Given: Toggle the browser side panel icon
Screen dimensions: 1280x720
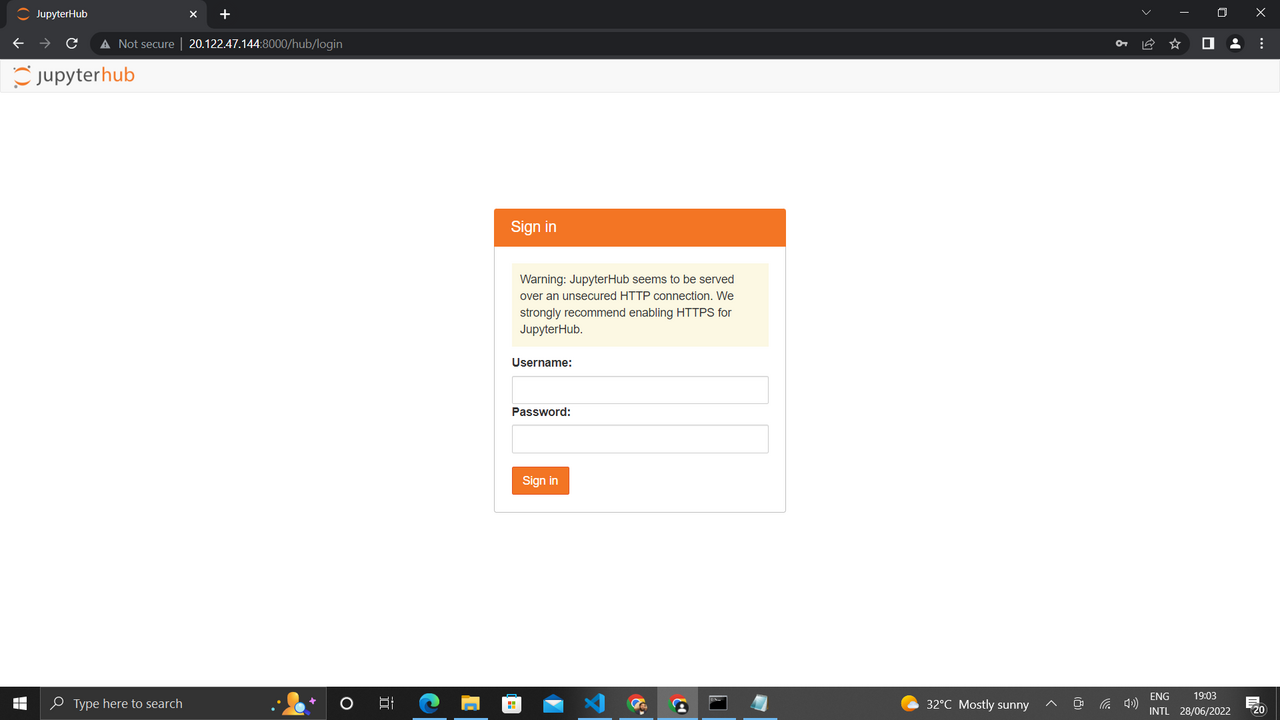Looking at the screenshot, I should pyautogui.click(x=1208, y=44).
